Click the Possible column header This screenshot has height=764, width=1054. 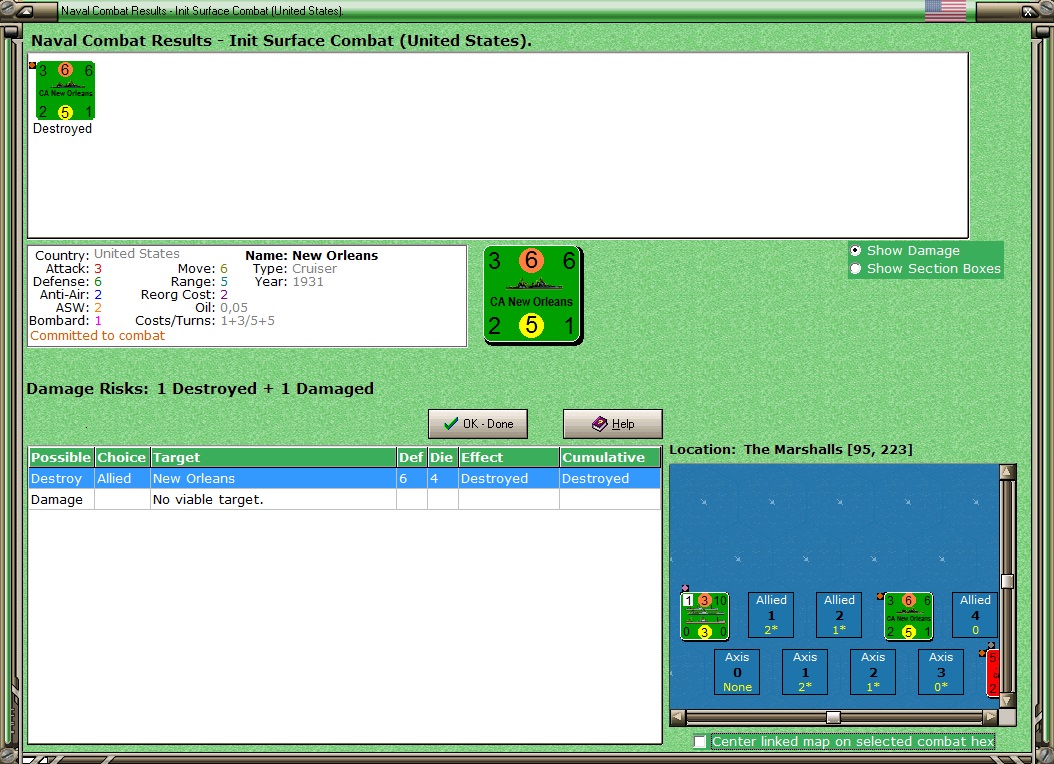[61, 458]
